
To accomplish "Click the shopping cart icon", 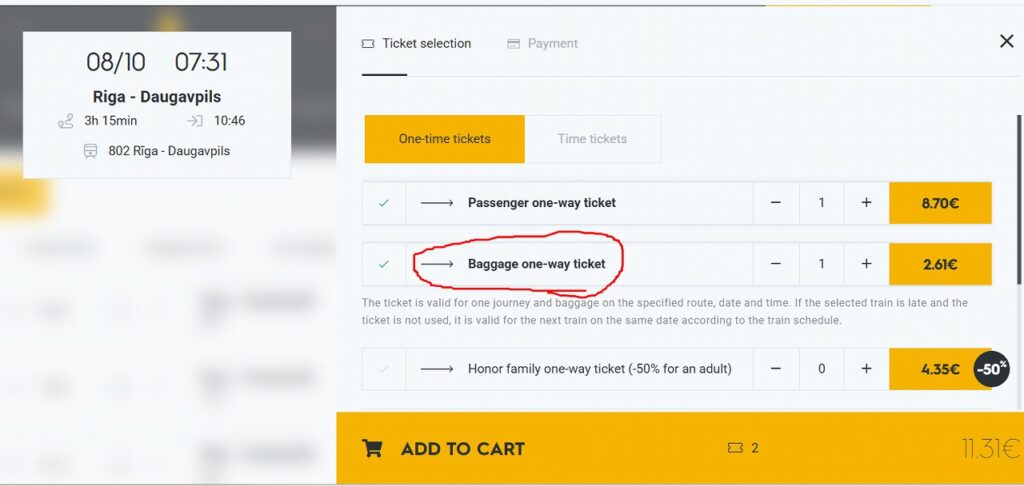I will 372,448.
